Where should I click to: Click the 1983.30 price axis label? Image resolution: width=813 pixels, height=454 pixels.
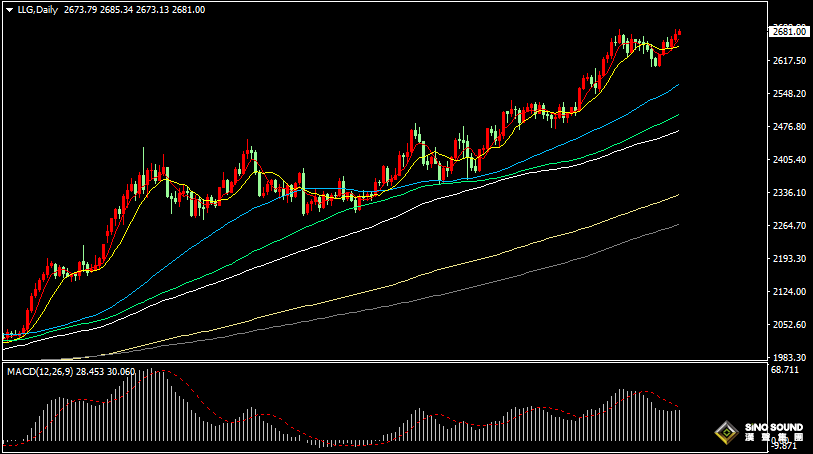click(789, 357)
